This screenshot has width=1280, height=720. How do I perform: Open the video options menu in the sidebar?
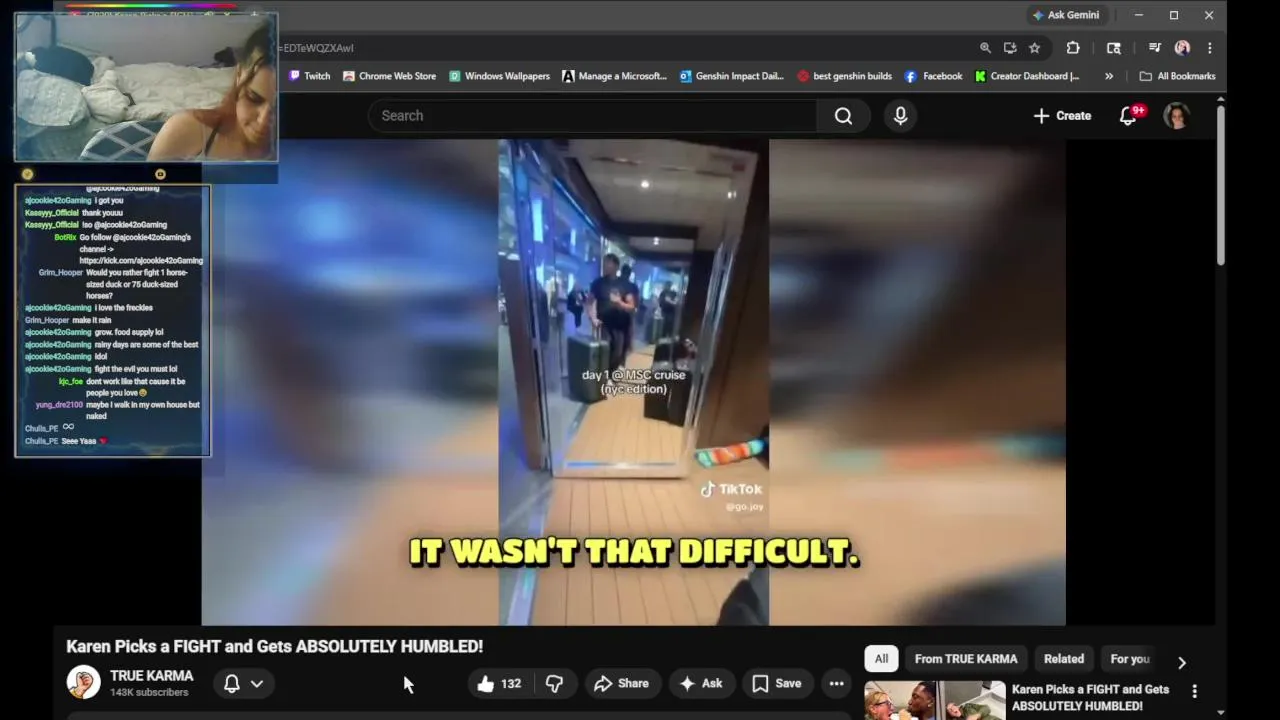tap(1194, 691)
